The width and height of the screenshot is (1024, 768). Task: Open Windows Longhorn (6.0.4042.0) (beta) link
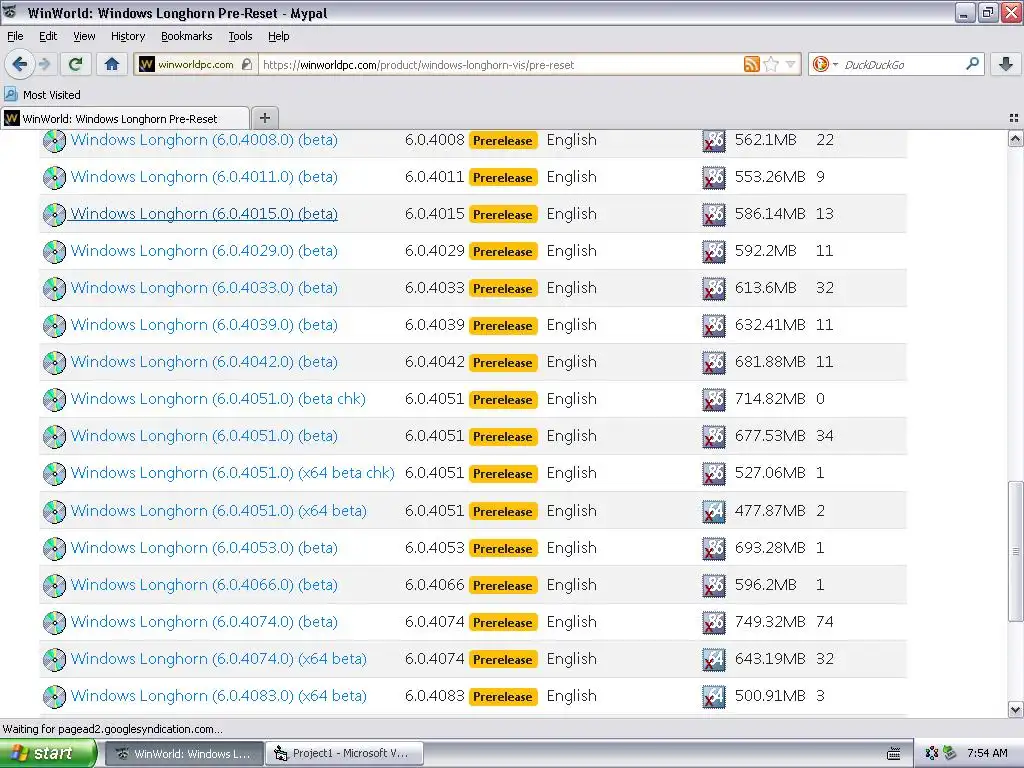204,362
